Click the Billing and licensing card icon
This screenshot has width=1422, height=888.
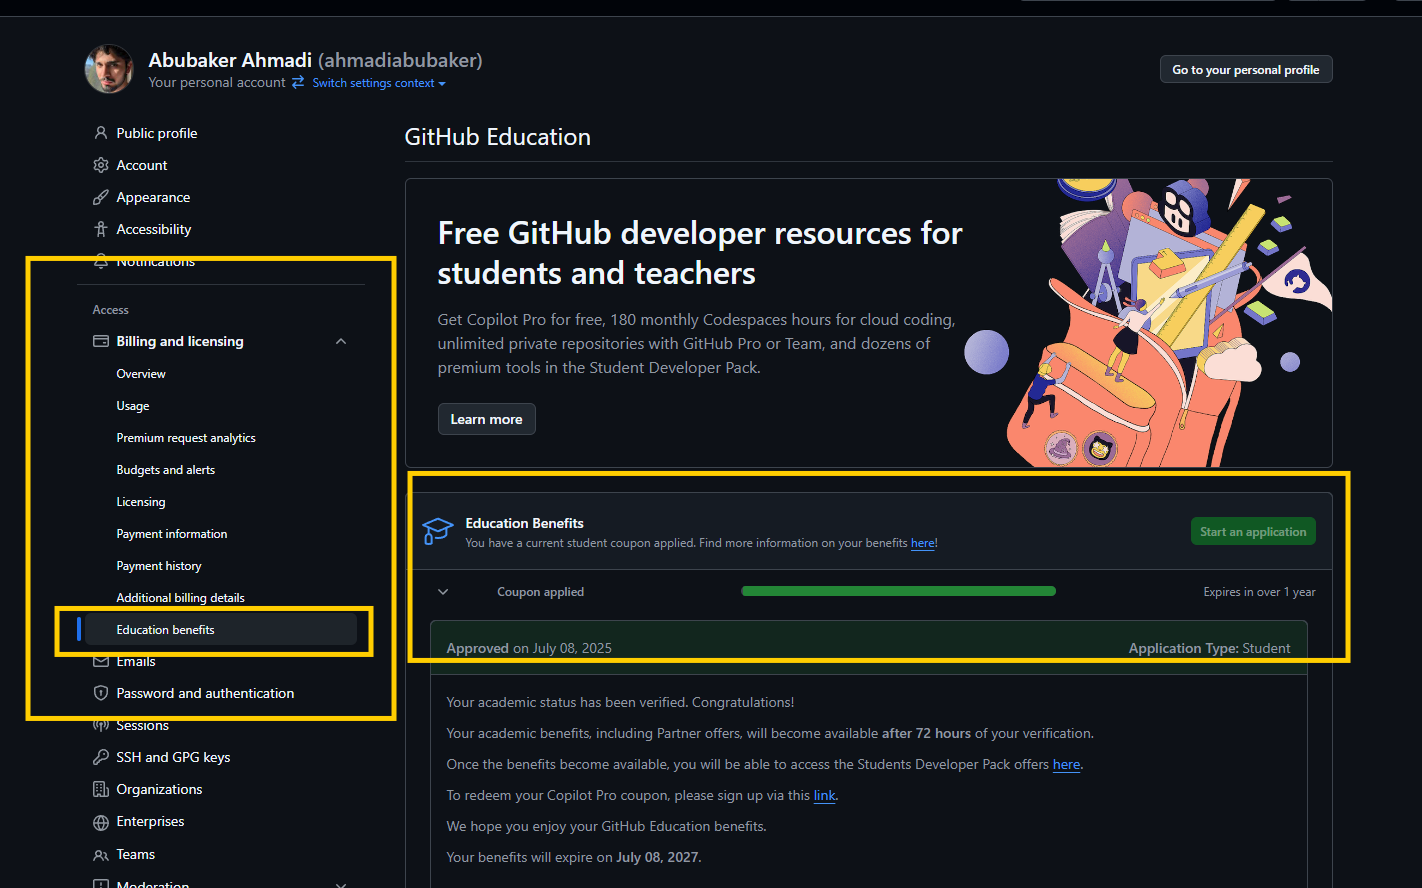(100, 341)
